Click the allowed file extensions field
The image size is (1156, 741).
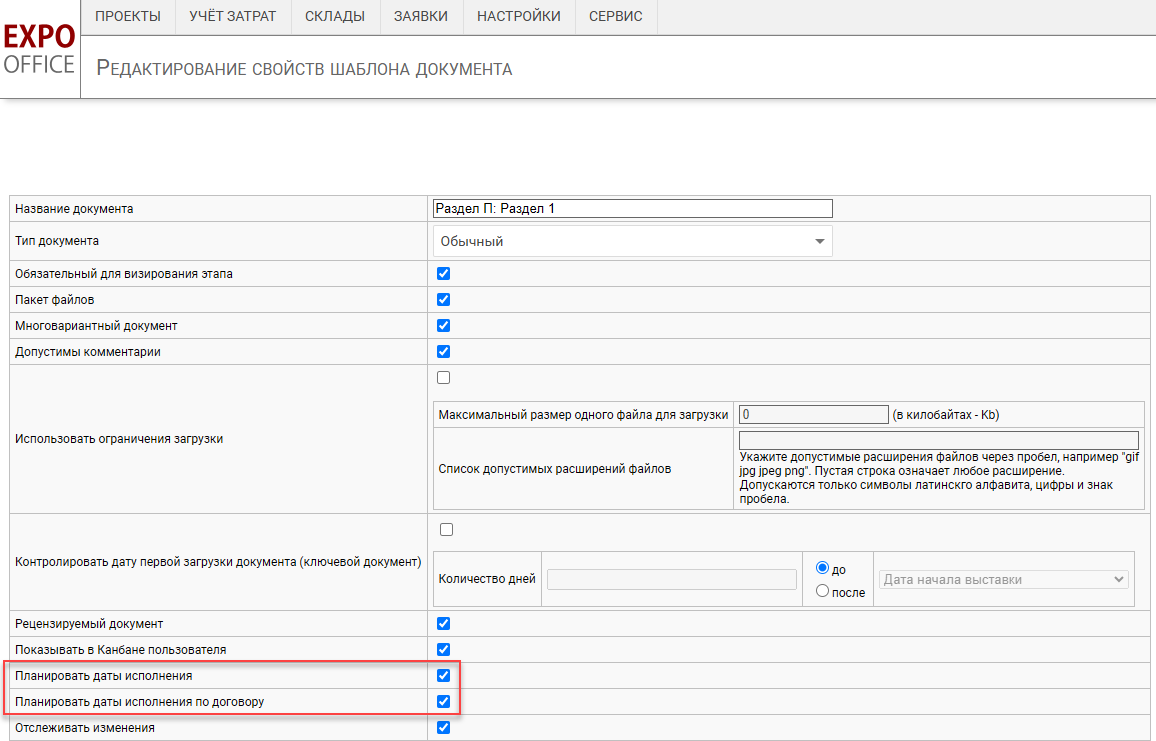point(938,441)
